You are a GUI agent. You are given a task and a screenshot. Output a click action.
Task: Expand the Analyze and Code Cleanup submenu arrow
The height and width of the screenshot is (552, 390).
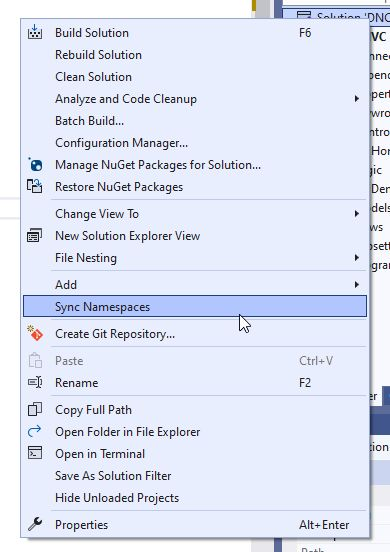pyautogui.click(x=357, y=99)
